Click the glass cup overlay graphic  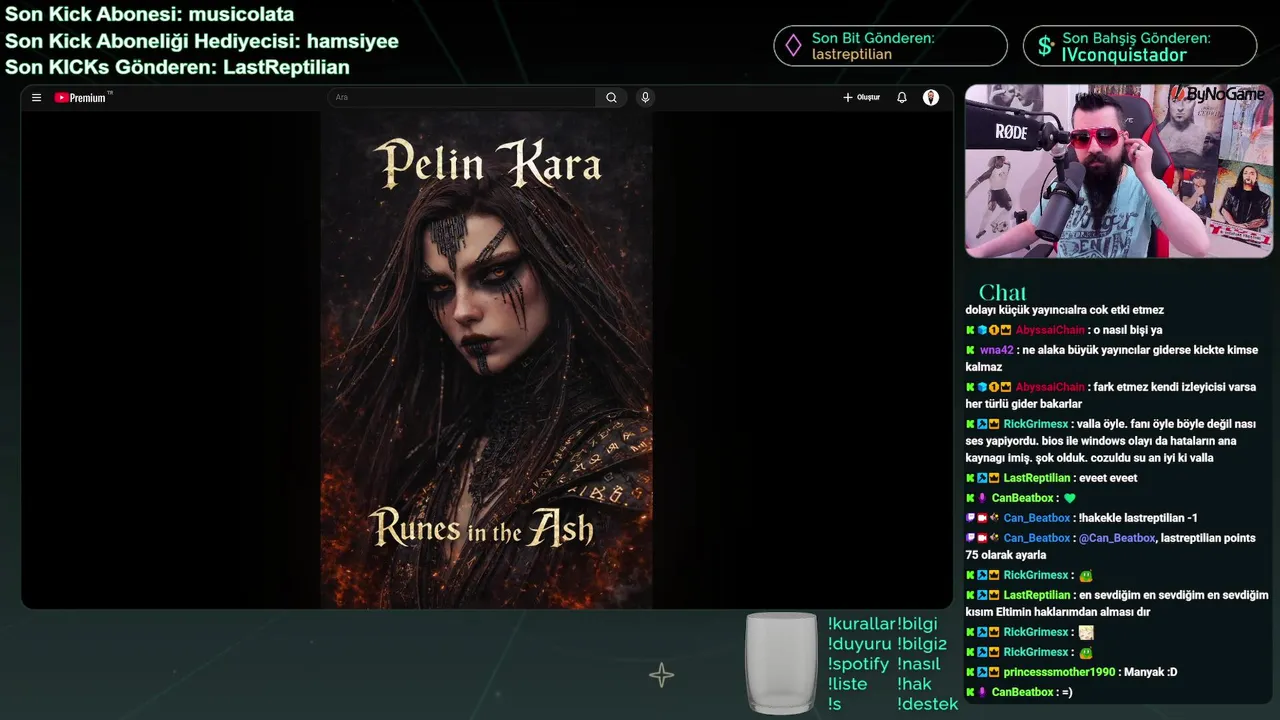781,663
